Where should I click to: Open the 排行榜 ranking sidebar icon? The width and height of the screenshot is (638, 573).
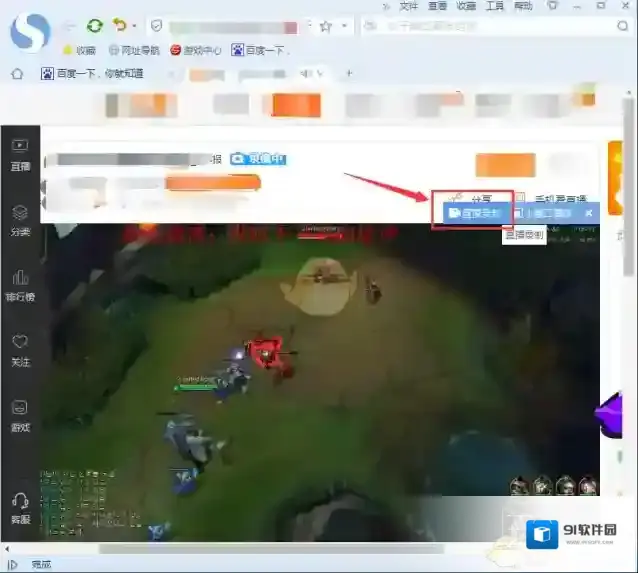pos(19,284)
